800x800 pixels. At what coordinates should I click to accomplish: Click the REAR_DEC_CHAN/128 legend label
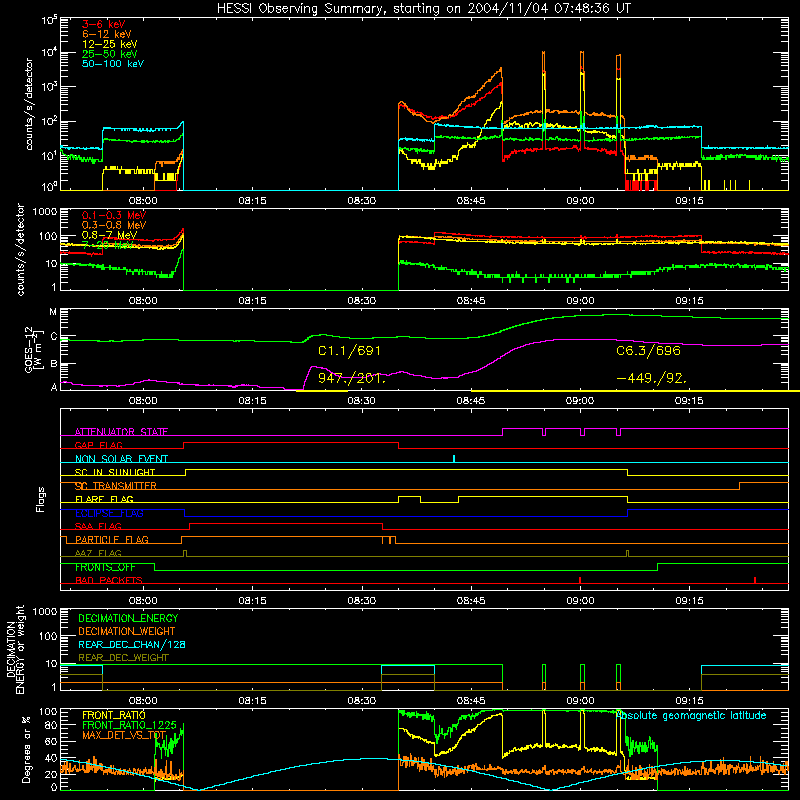pos(132,645)
